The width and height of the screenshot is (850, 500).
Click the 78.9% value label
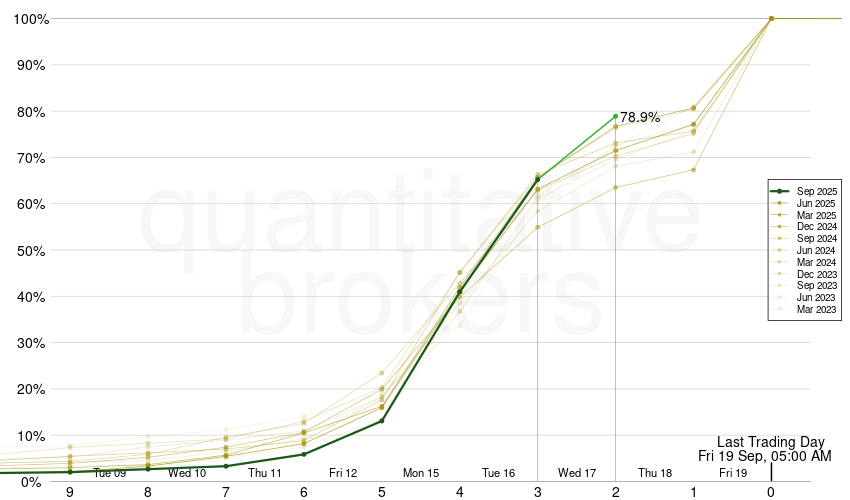tap(640, 118)
